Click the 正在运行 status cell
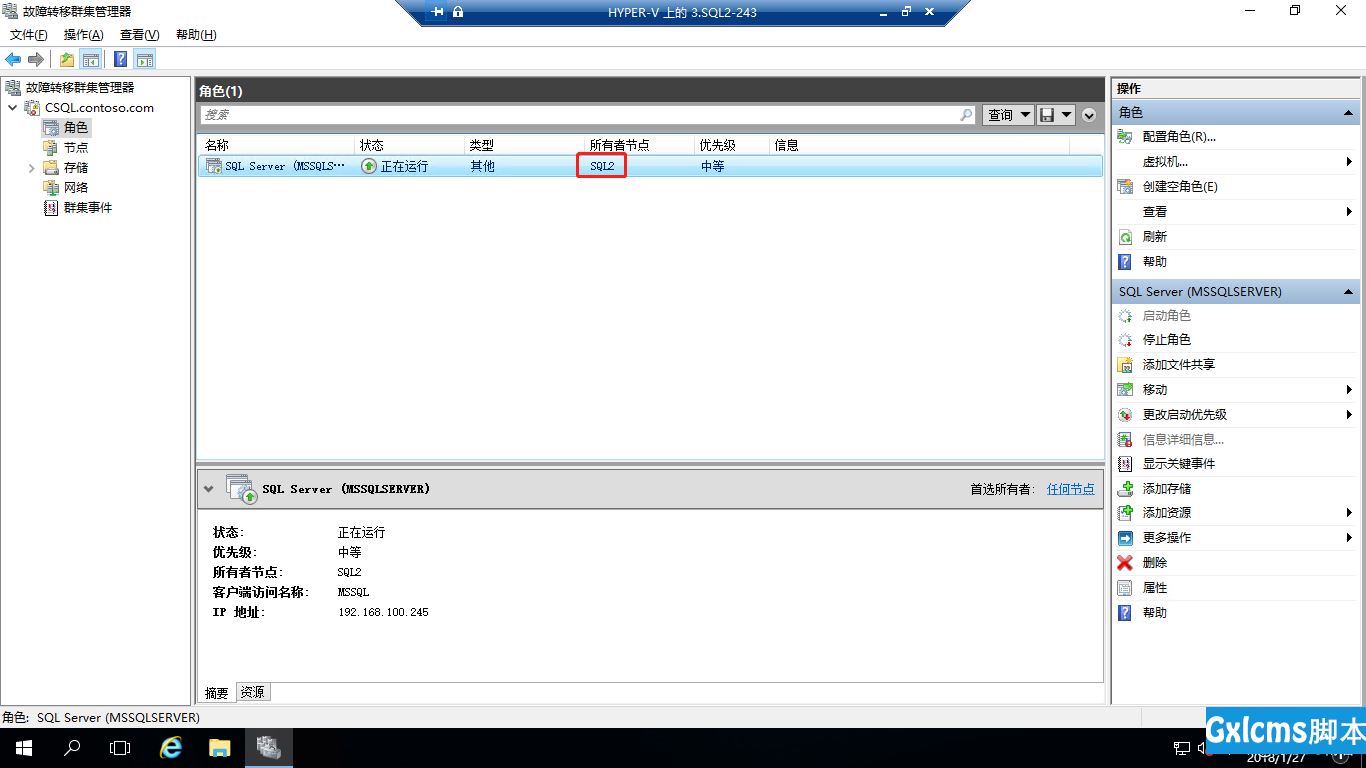 click(404, 166)
